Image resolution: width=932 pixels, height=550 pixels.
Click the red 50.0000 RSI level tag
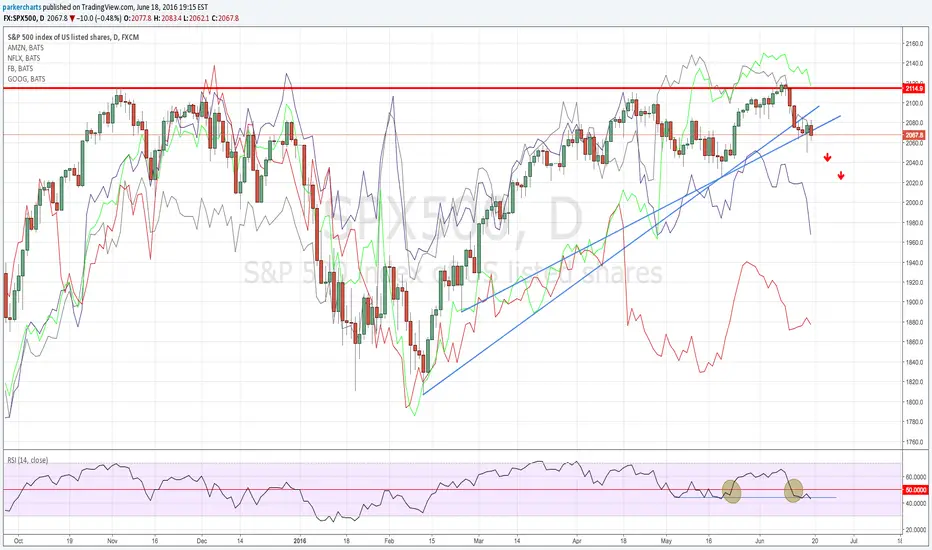pyautogui.click(x=915, y=490)
